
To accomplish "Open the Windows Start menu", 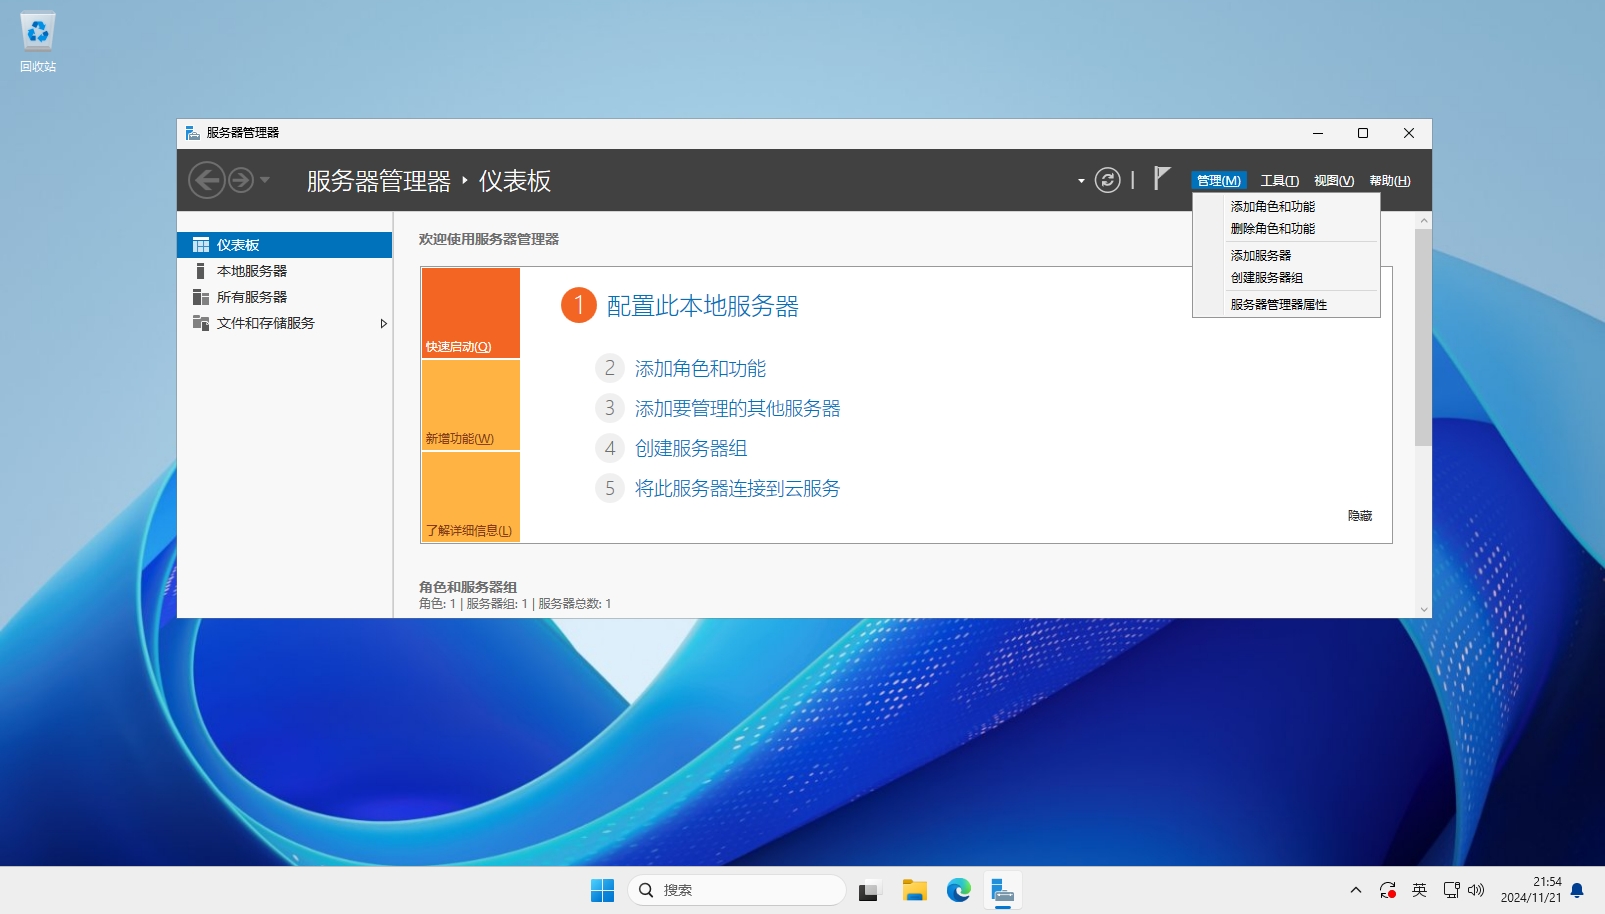I will tap(602, 890).
